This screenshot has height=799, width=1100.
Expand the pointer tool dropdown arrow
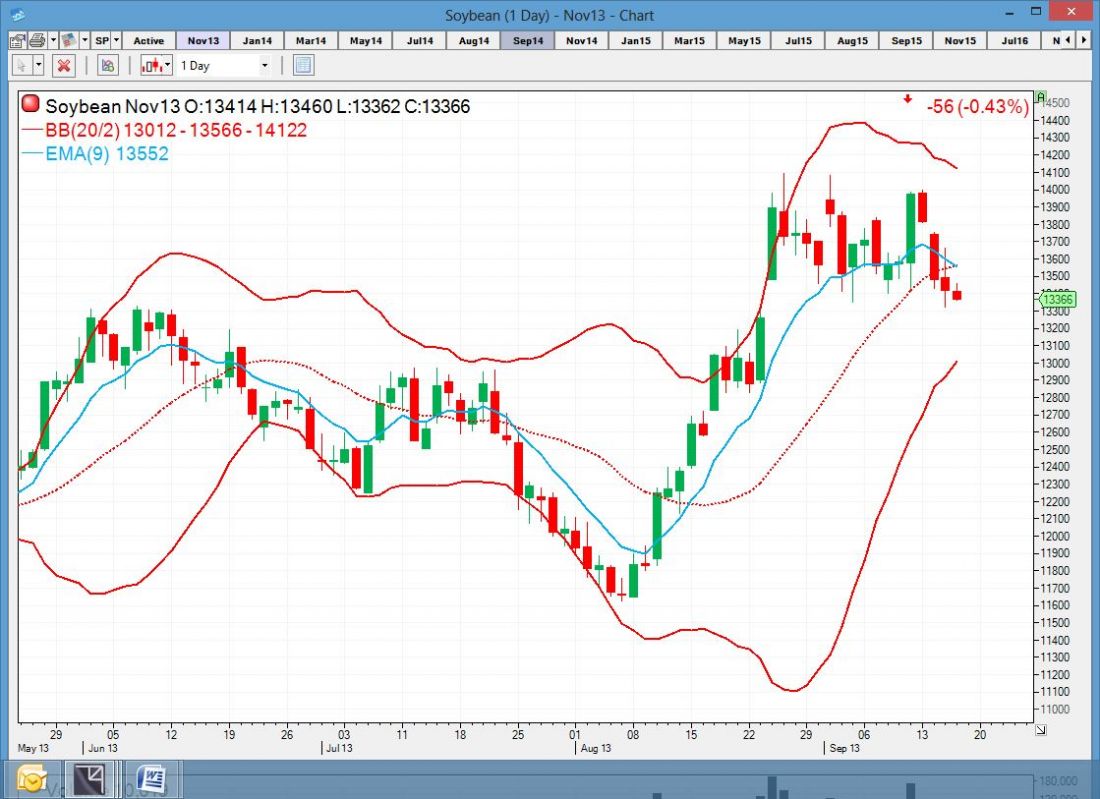[38, 65]
